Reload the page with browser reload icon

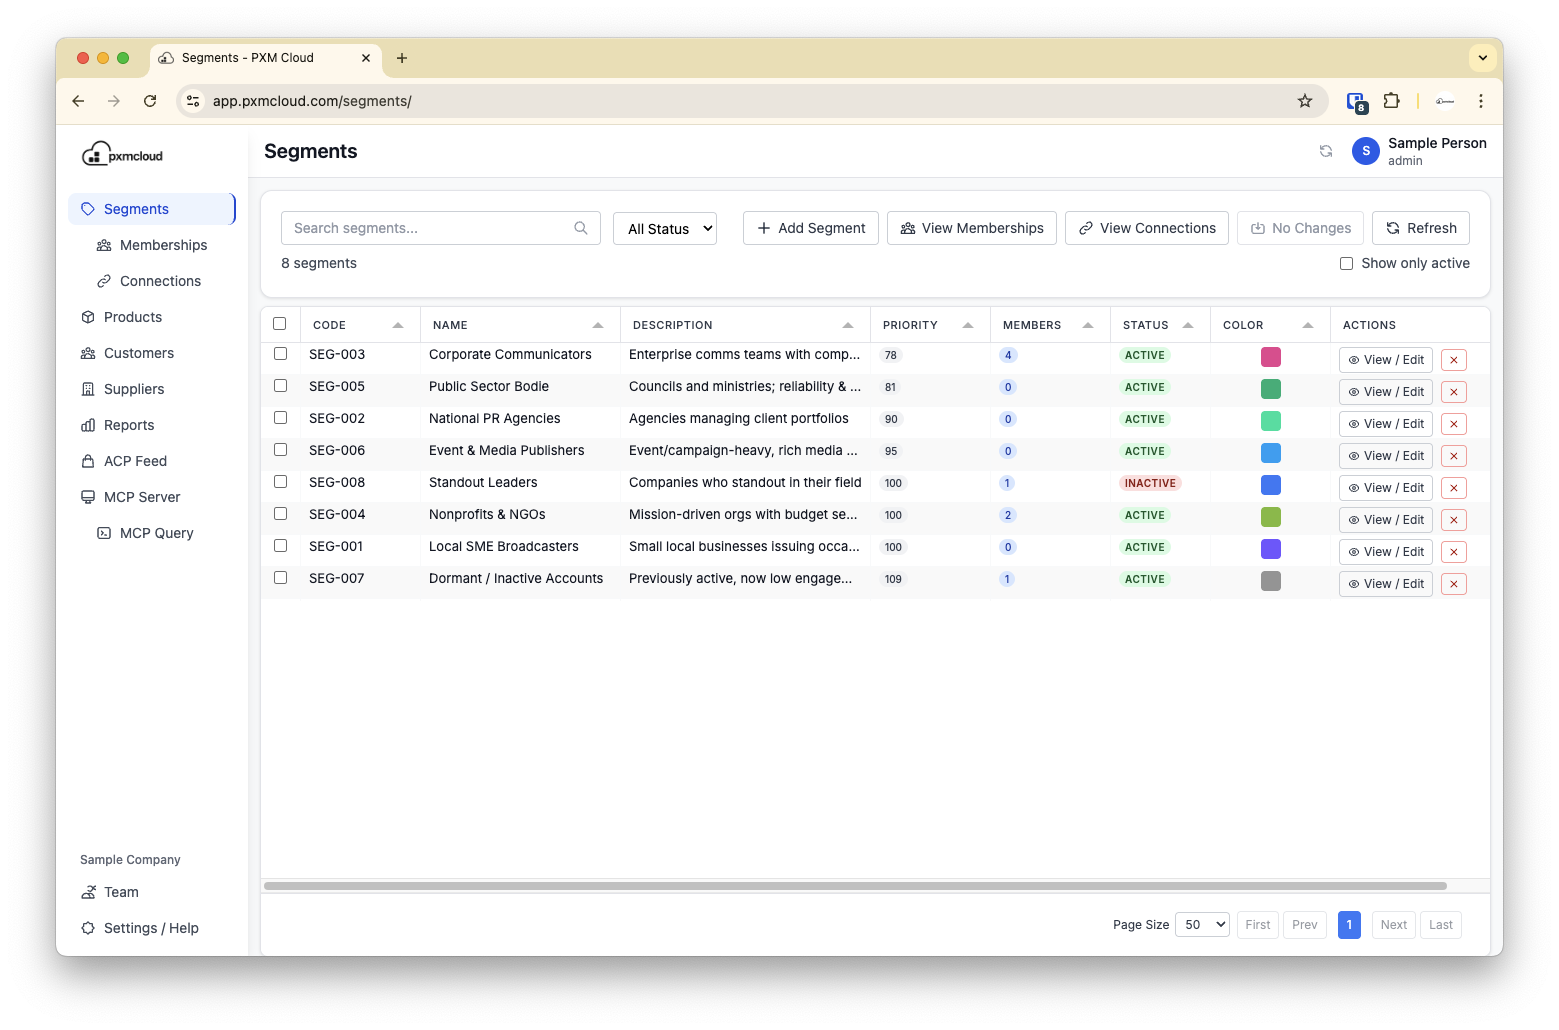click(x=150, y=101)
